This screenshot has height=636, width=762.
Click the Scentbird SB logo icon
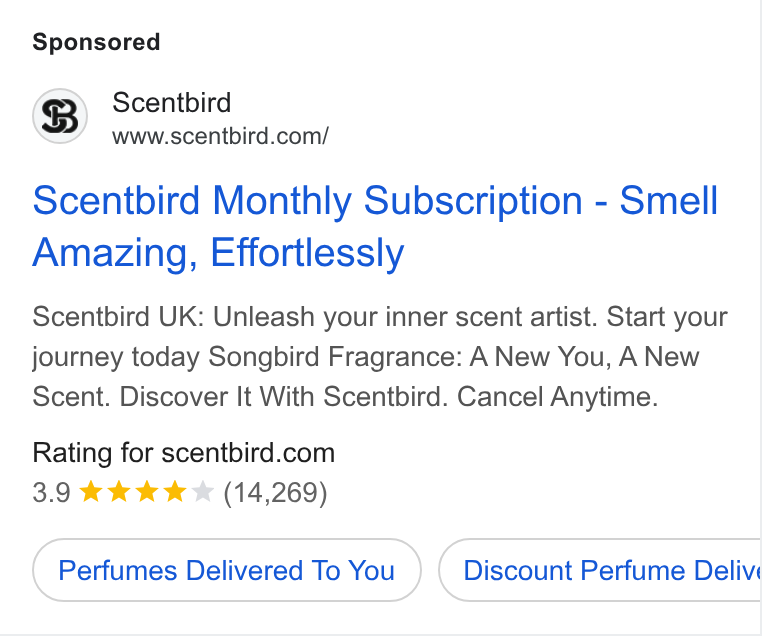point(60,116)
